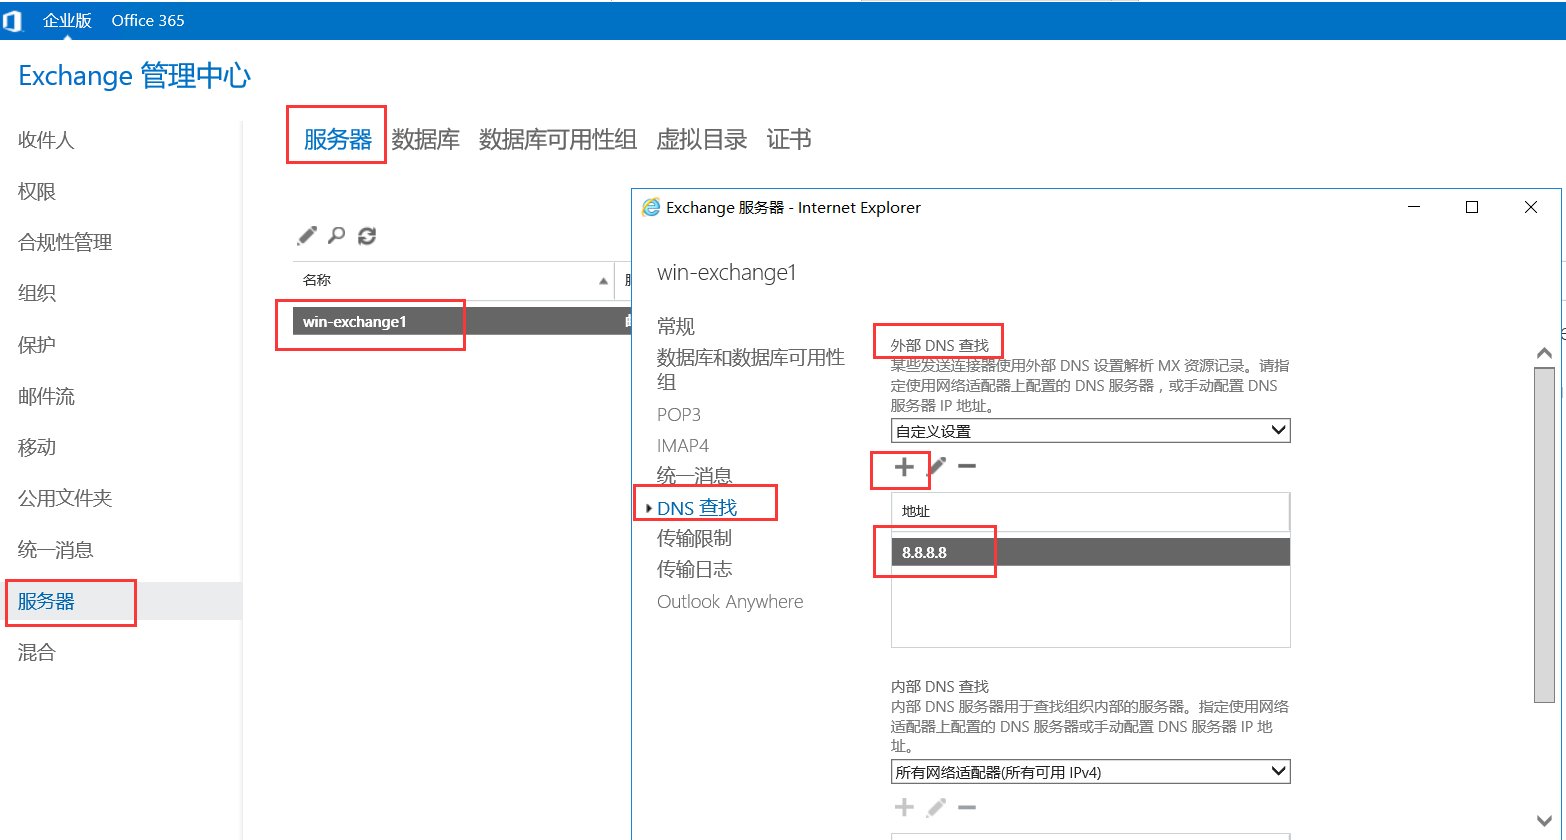Open the 外部 DNS 查找 自定义设置 dropdown

point(1089,429)
